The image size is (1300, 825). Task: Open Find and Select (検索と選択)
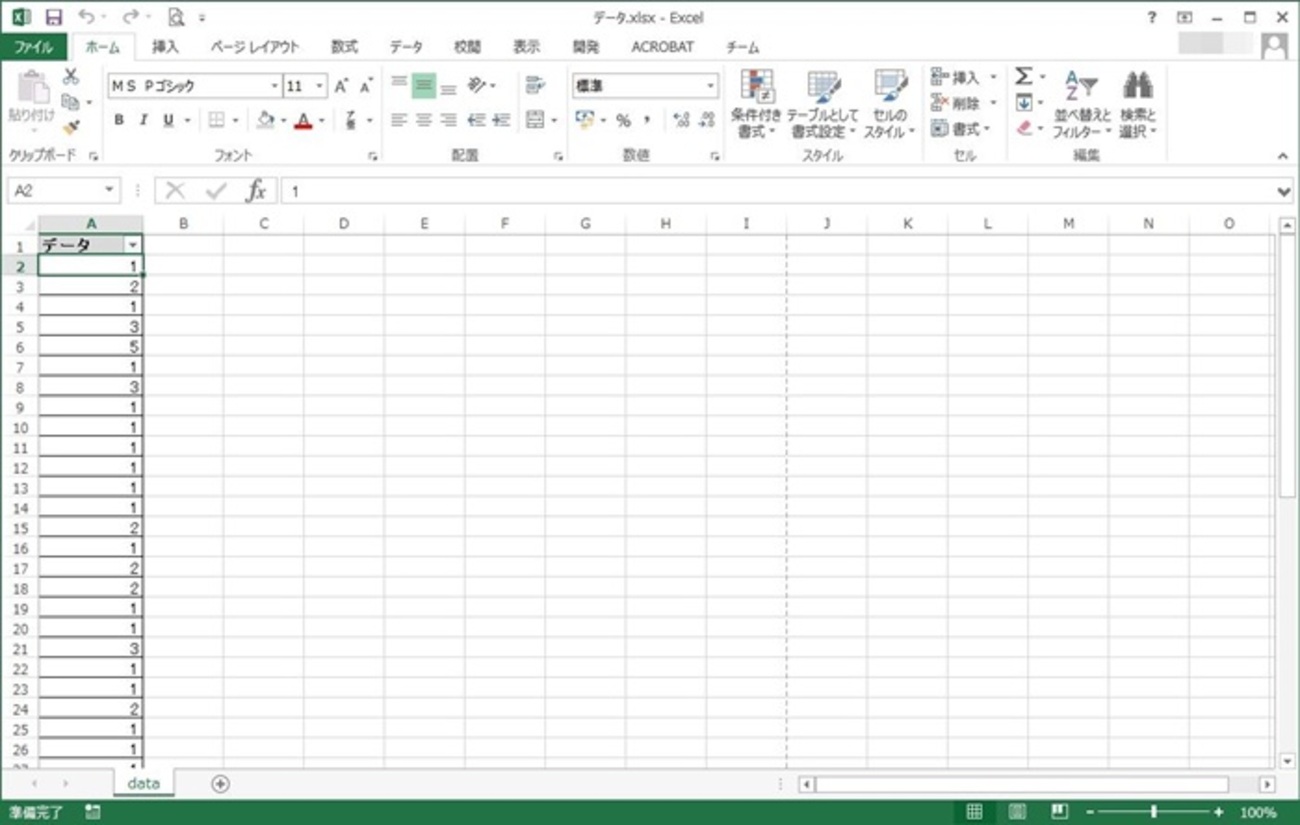(1138, 104)
